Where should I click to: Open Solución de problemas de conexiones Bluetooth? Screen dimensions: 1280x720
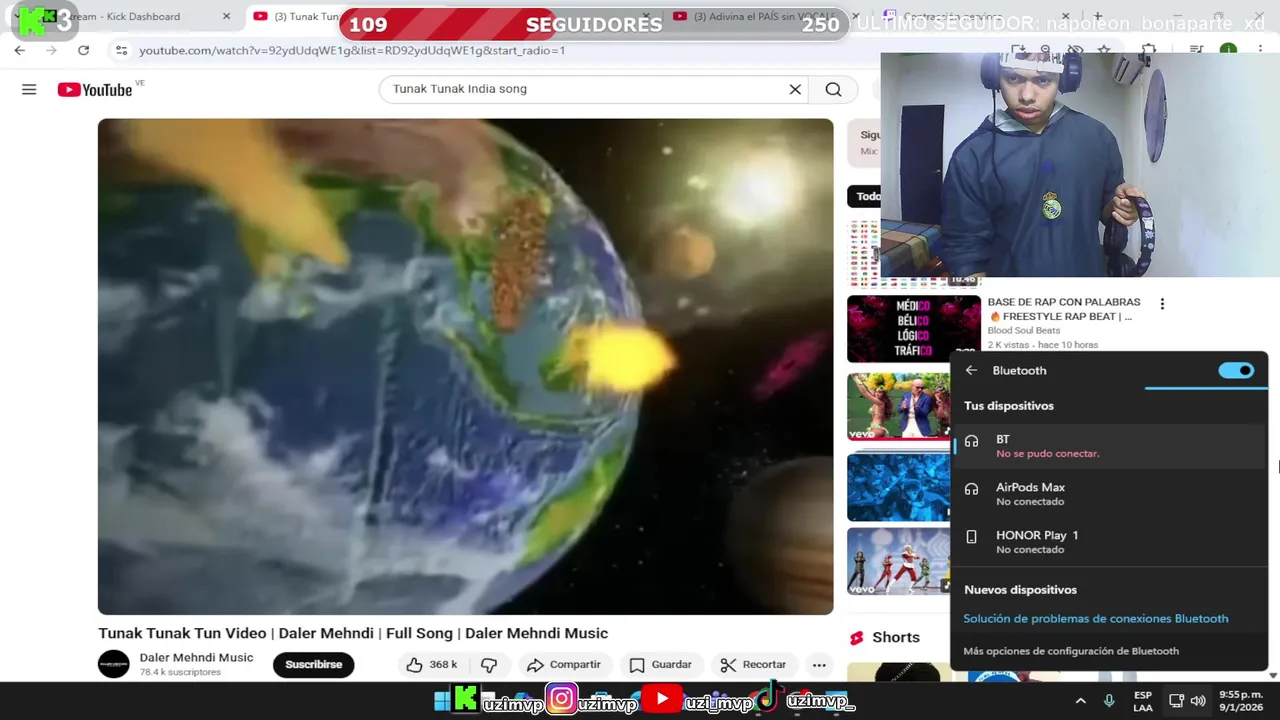pyautogui.click(x=1095, y=618)
